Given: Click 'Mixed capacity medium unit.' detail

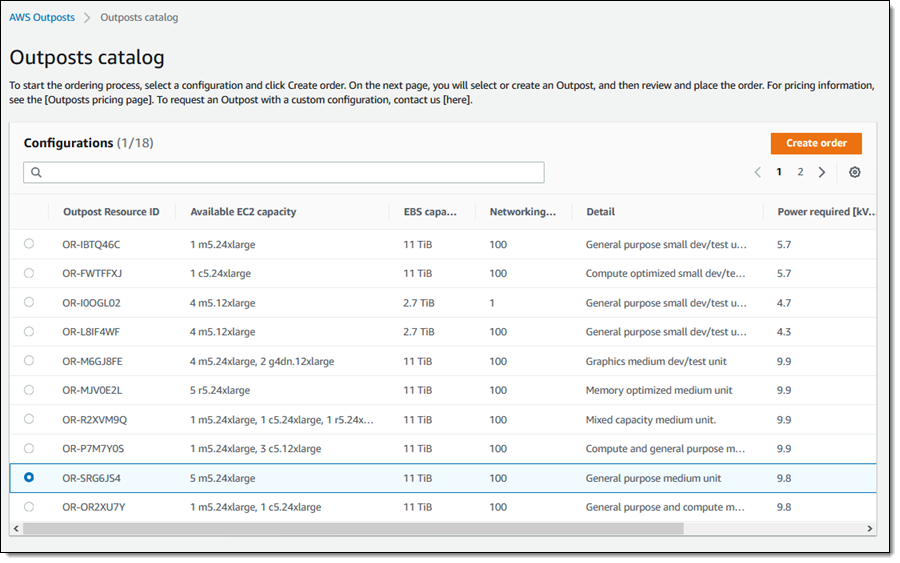Looking at the screenshot, I should (651, 420).
